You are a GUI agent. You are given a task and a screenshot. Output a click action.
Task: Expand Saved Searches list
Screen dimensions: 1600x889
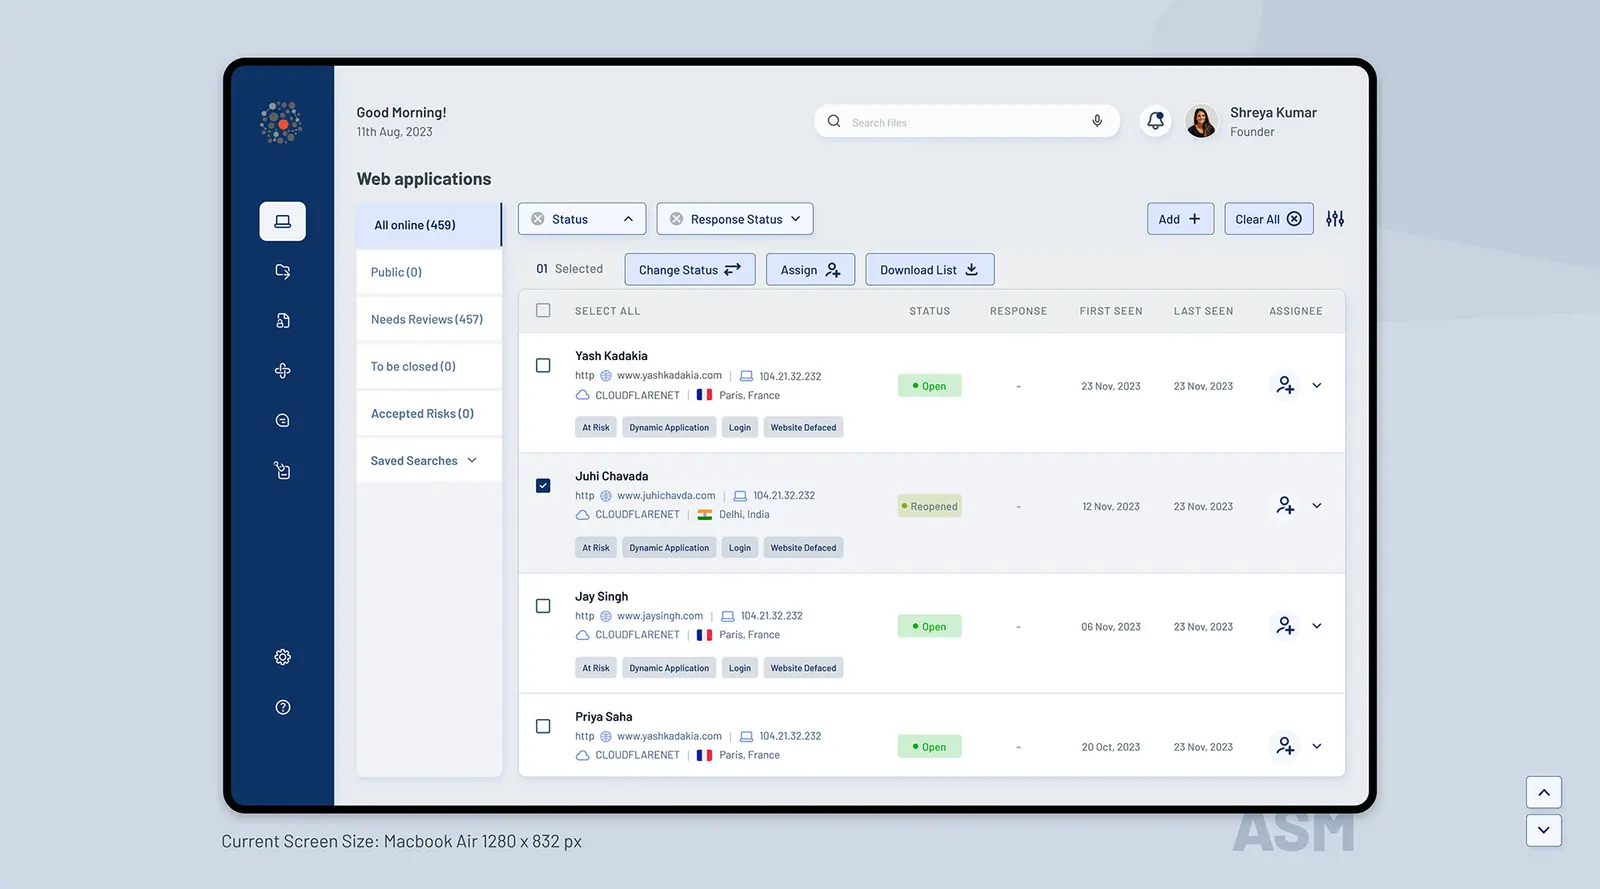tap(429, 461)
